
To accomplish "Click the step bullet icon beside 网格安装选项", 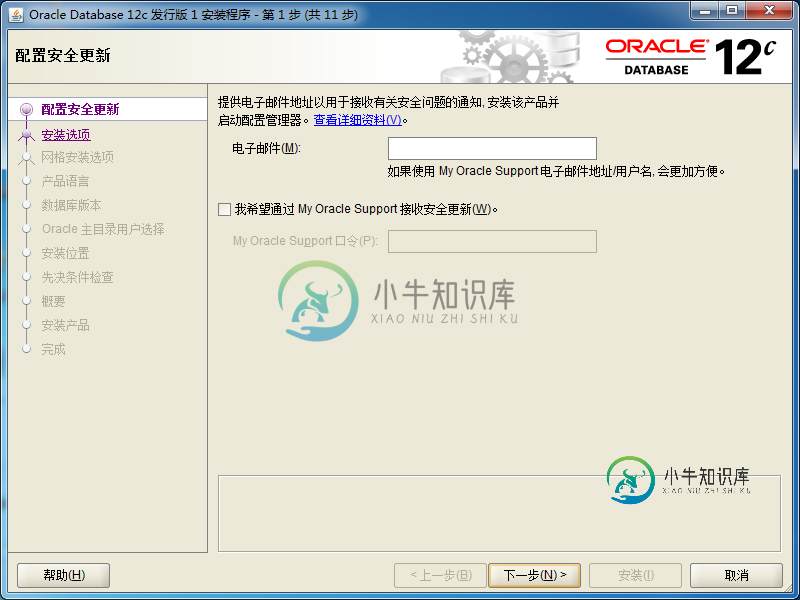I will (x=26, y=157).
